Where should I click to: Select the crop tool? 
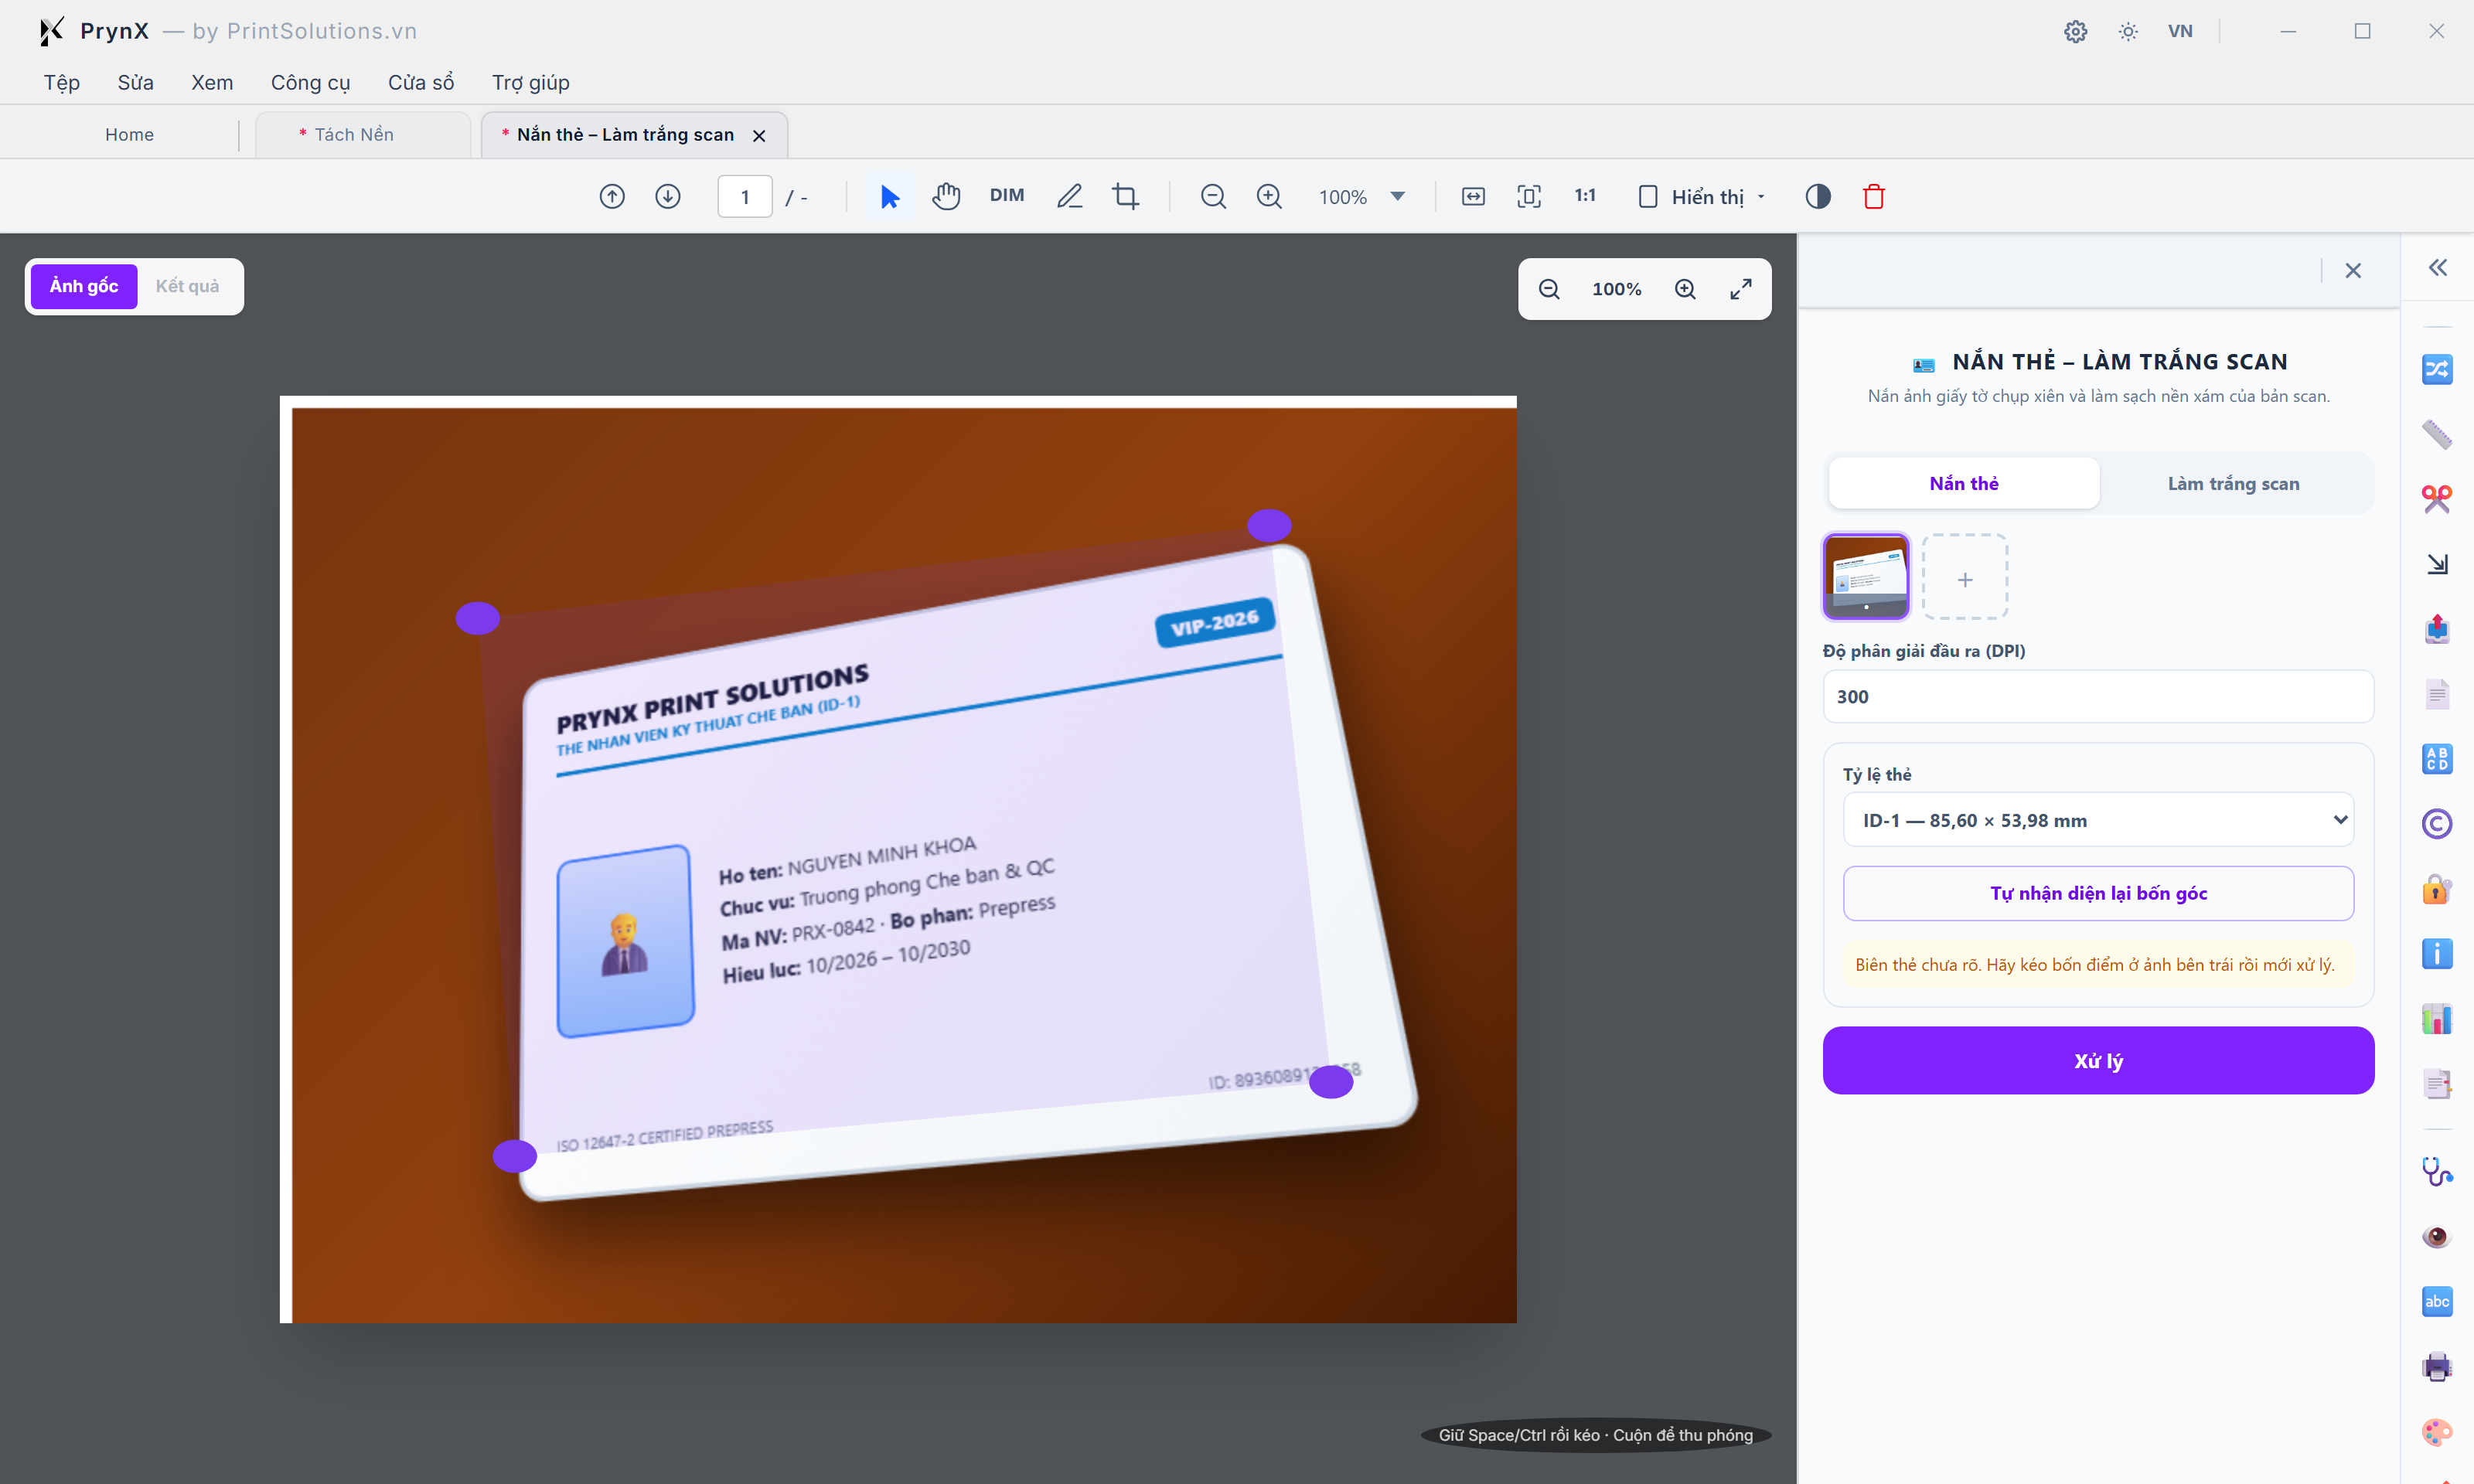point(1126,196)
